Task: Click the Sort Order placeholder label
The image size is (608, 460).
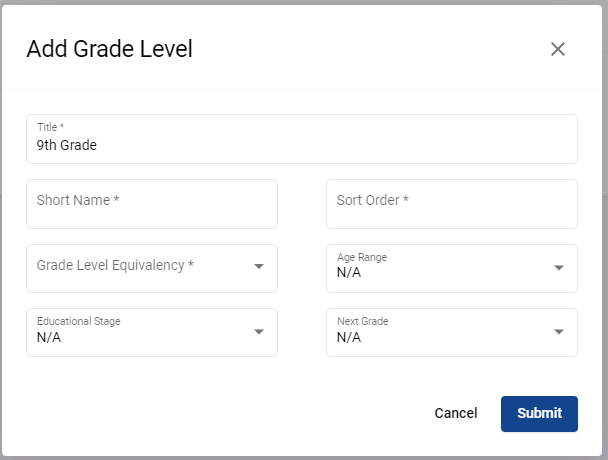Action: tap(373, 200)
